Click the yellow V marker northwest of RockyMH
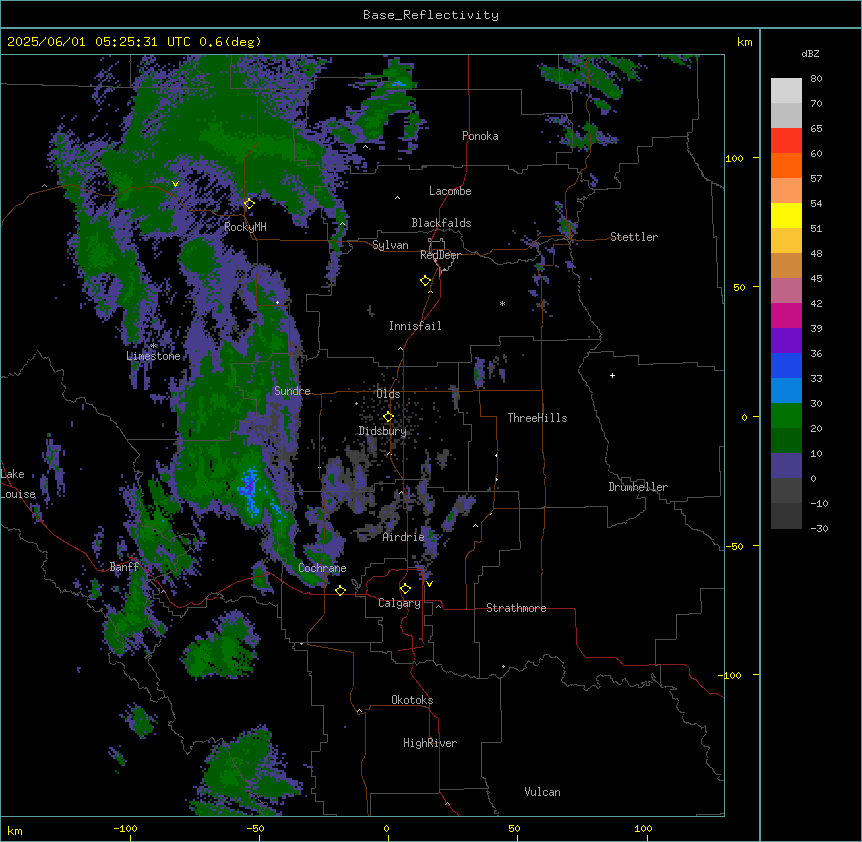 coord(175,184)
